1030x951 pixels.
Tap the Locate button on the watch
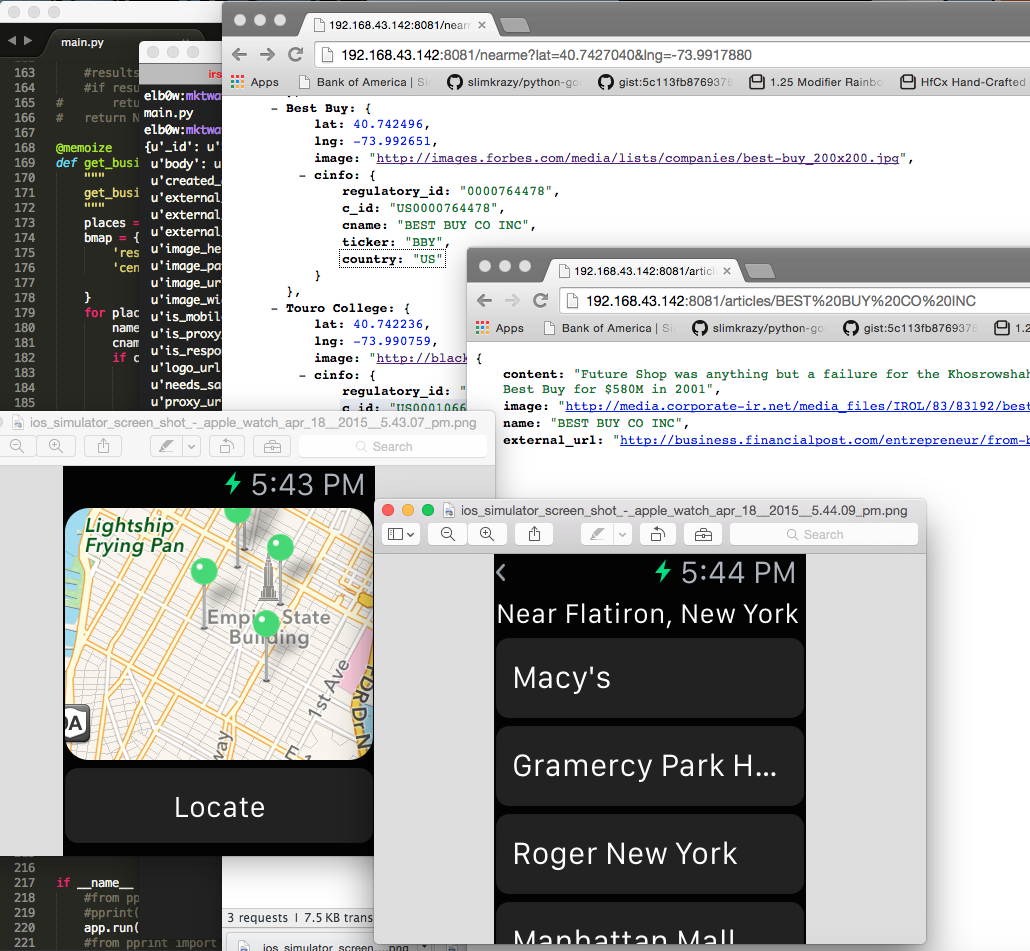tap(219, 807)
